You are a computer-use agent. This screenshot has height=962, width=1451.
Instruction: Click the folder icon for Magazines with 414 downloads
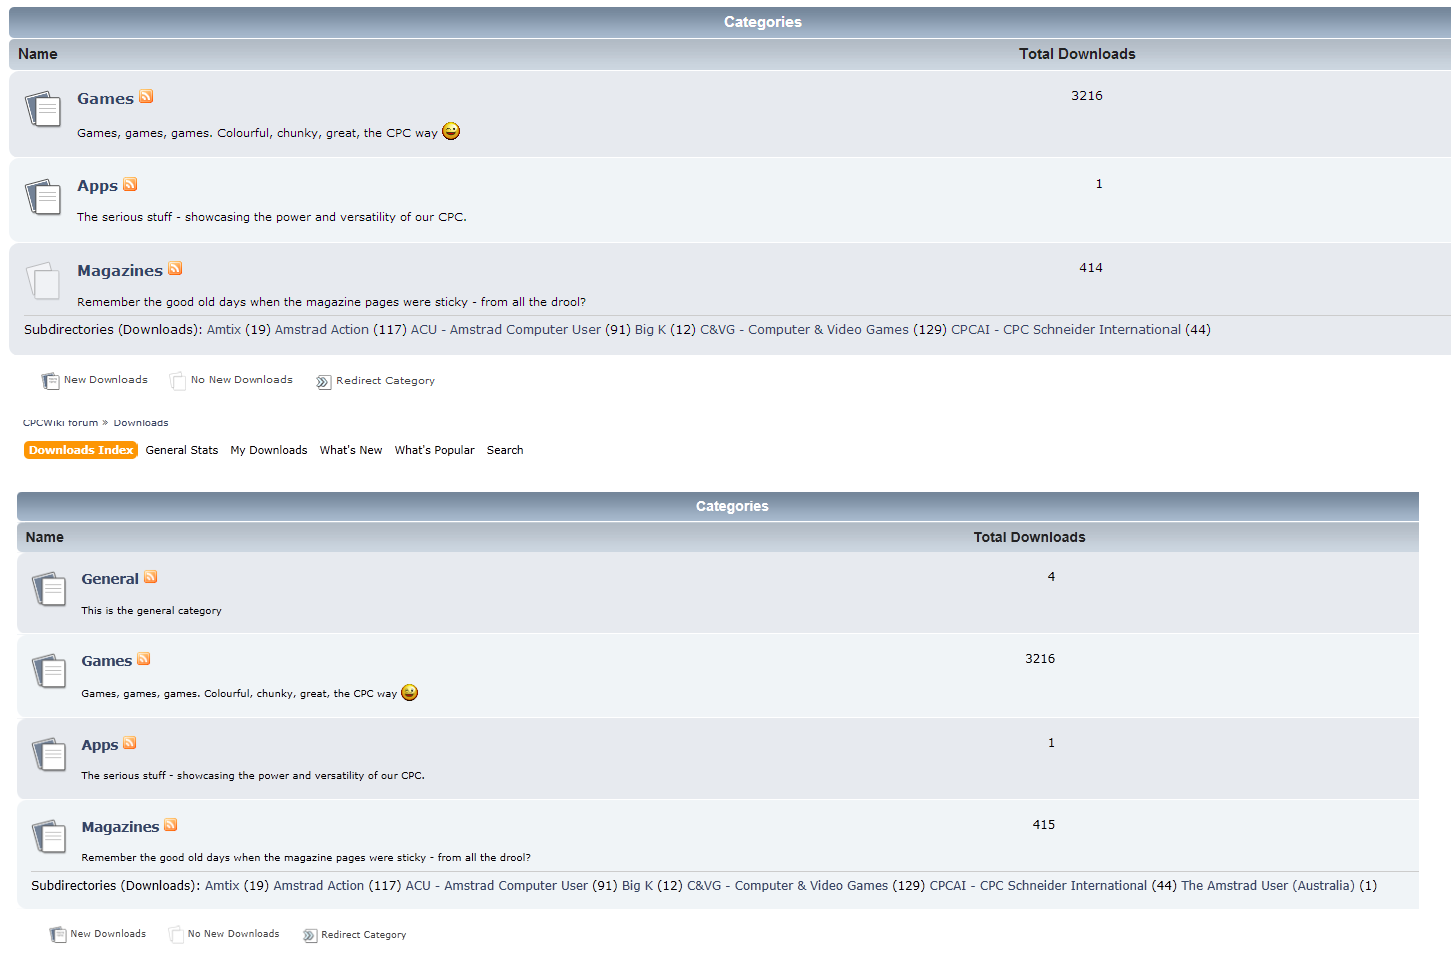coord(43,281)
